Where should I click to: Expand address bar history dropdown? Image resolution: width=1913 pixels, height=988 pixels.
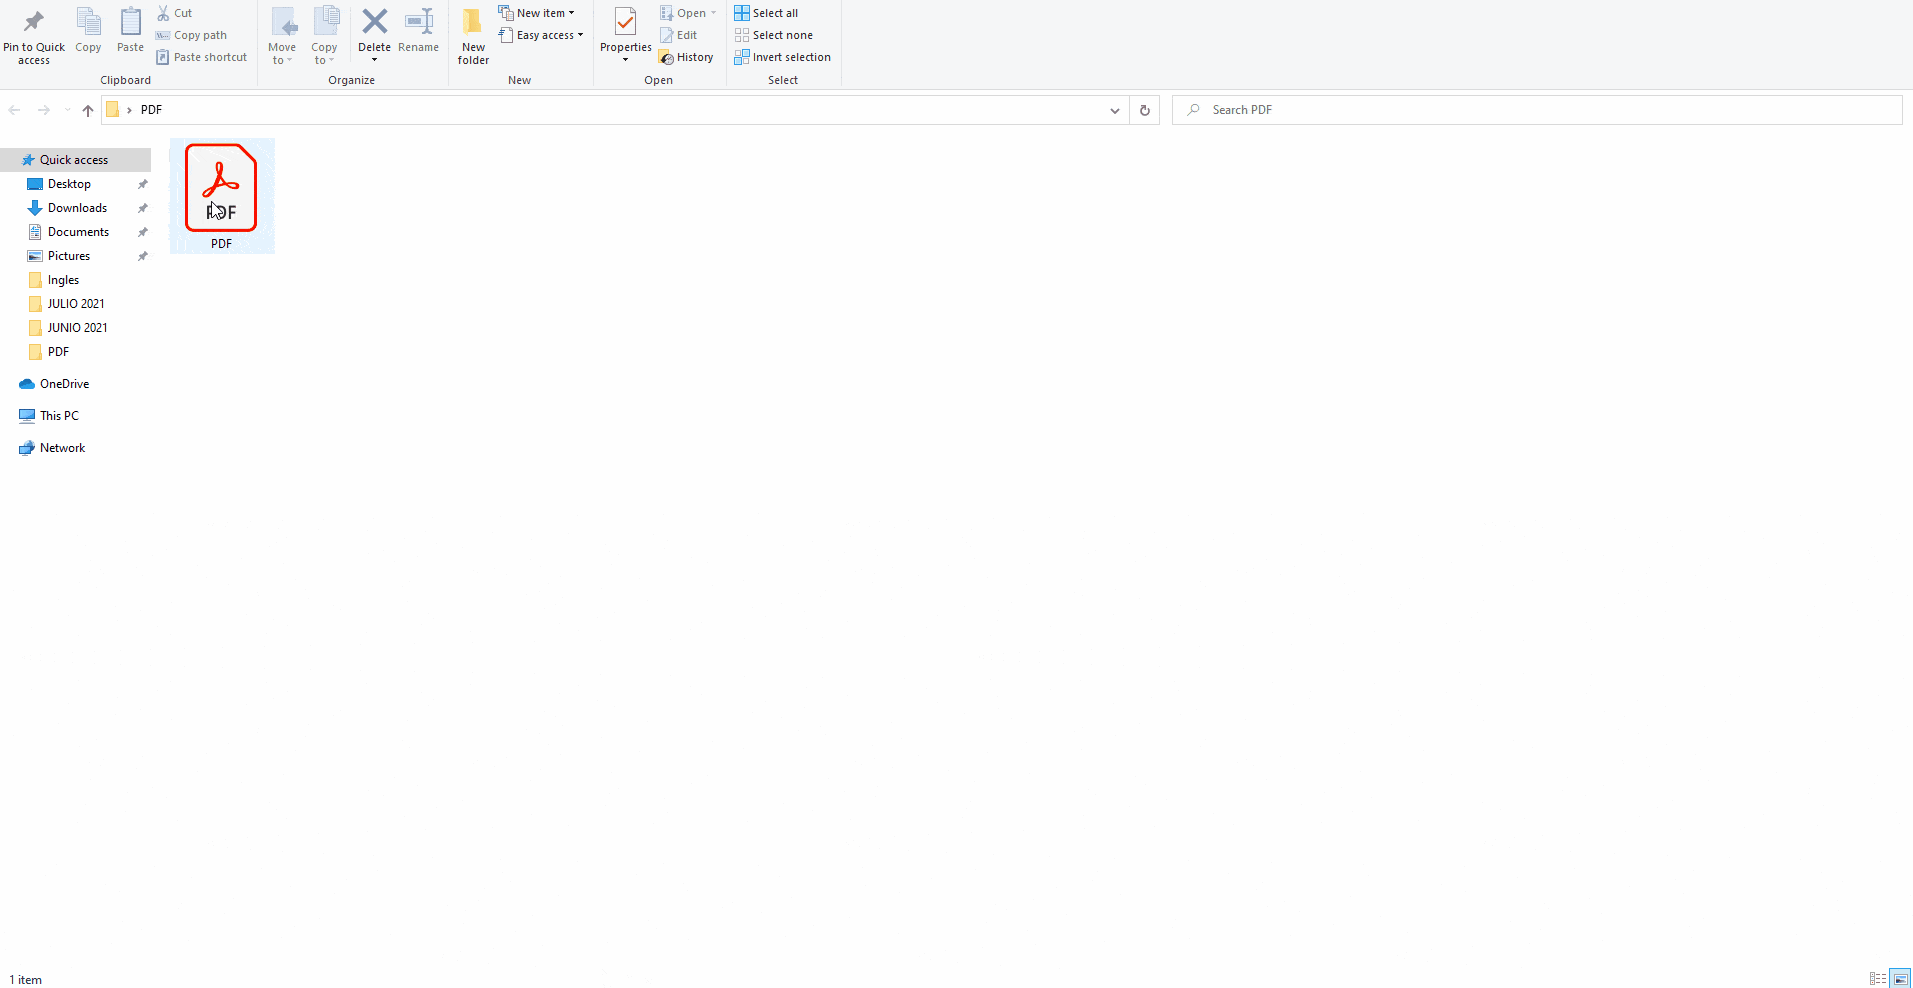click(1114, 110)
